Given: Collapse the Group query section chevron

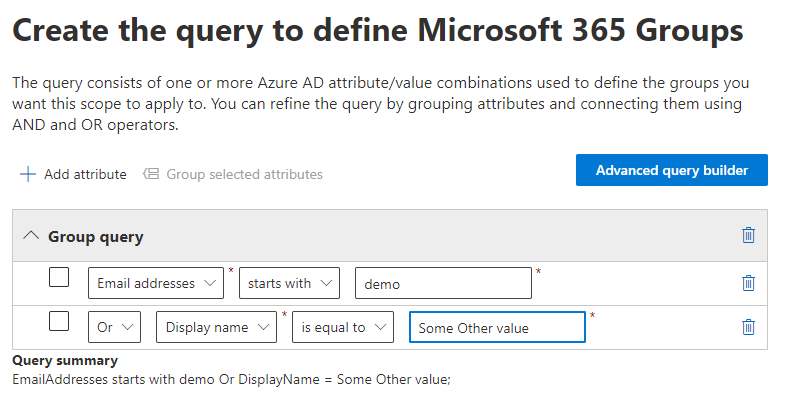Looking at the screenshot, I should (31, 236).
